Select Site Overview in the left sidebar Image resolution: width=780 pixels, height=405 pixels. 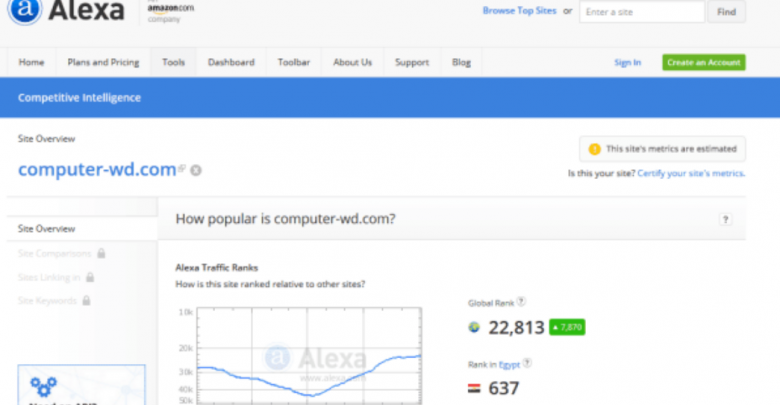point(47,229)
